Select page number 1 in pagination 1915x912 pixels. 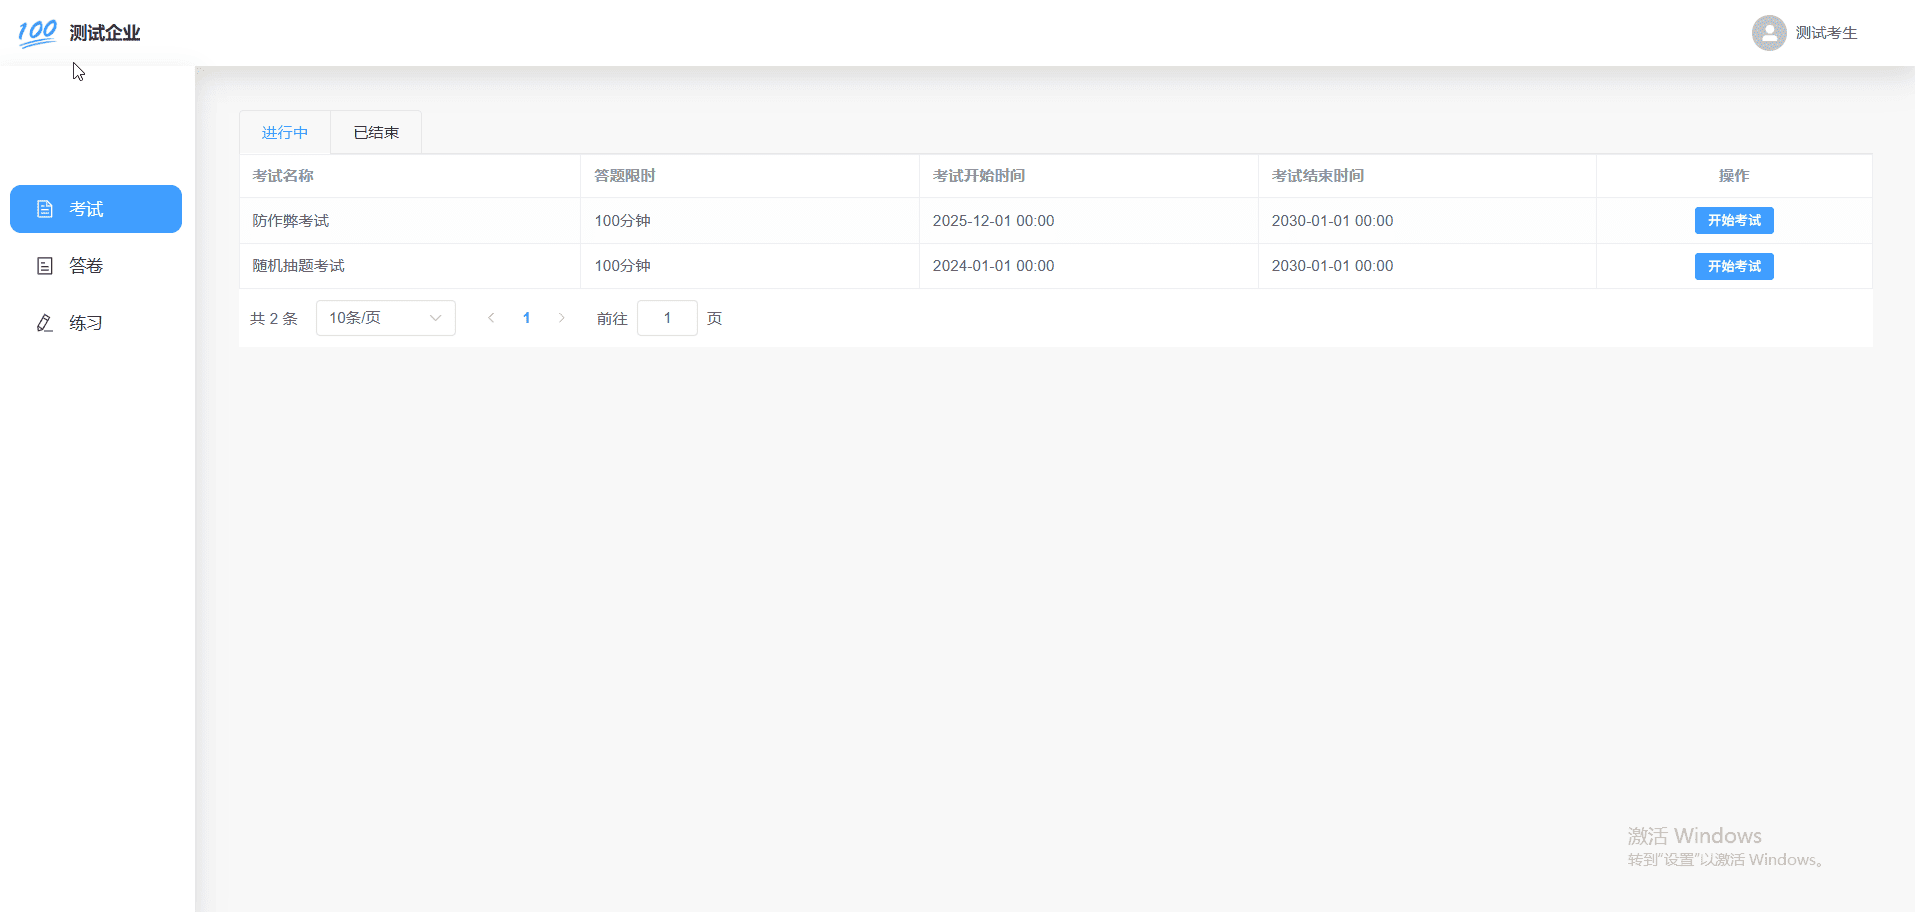[526, 318]
